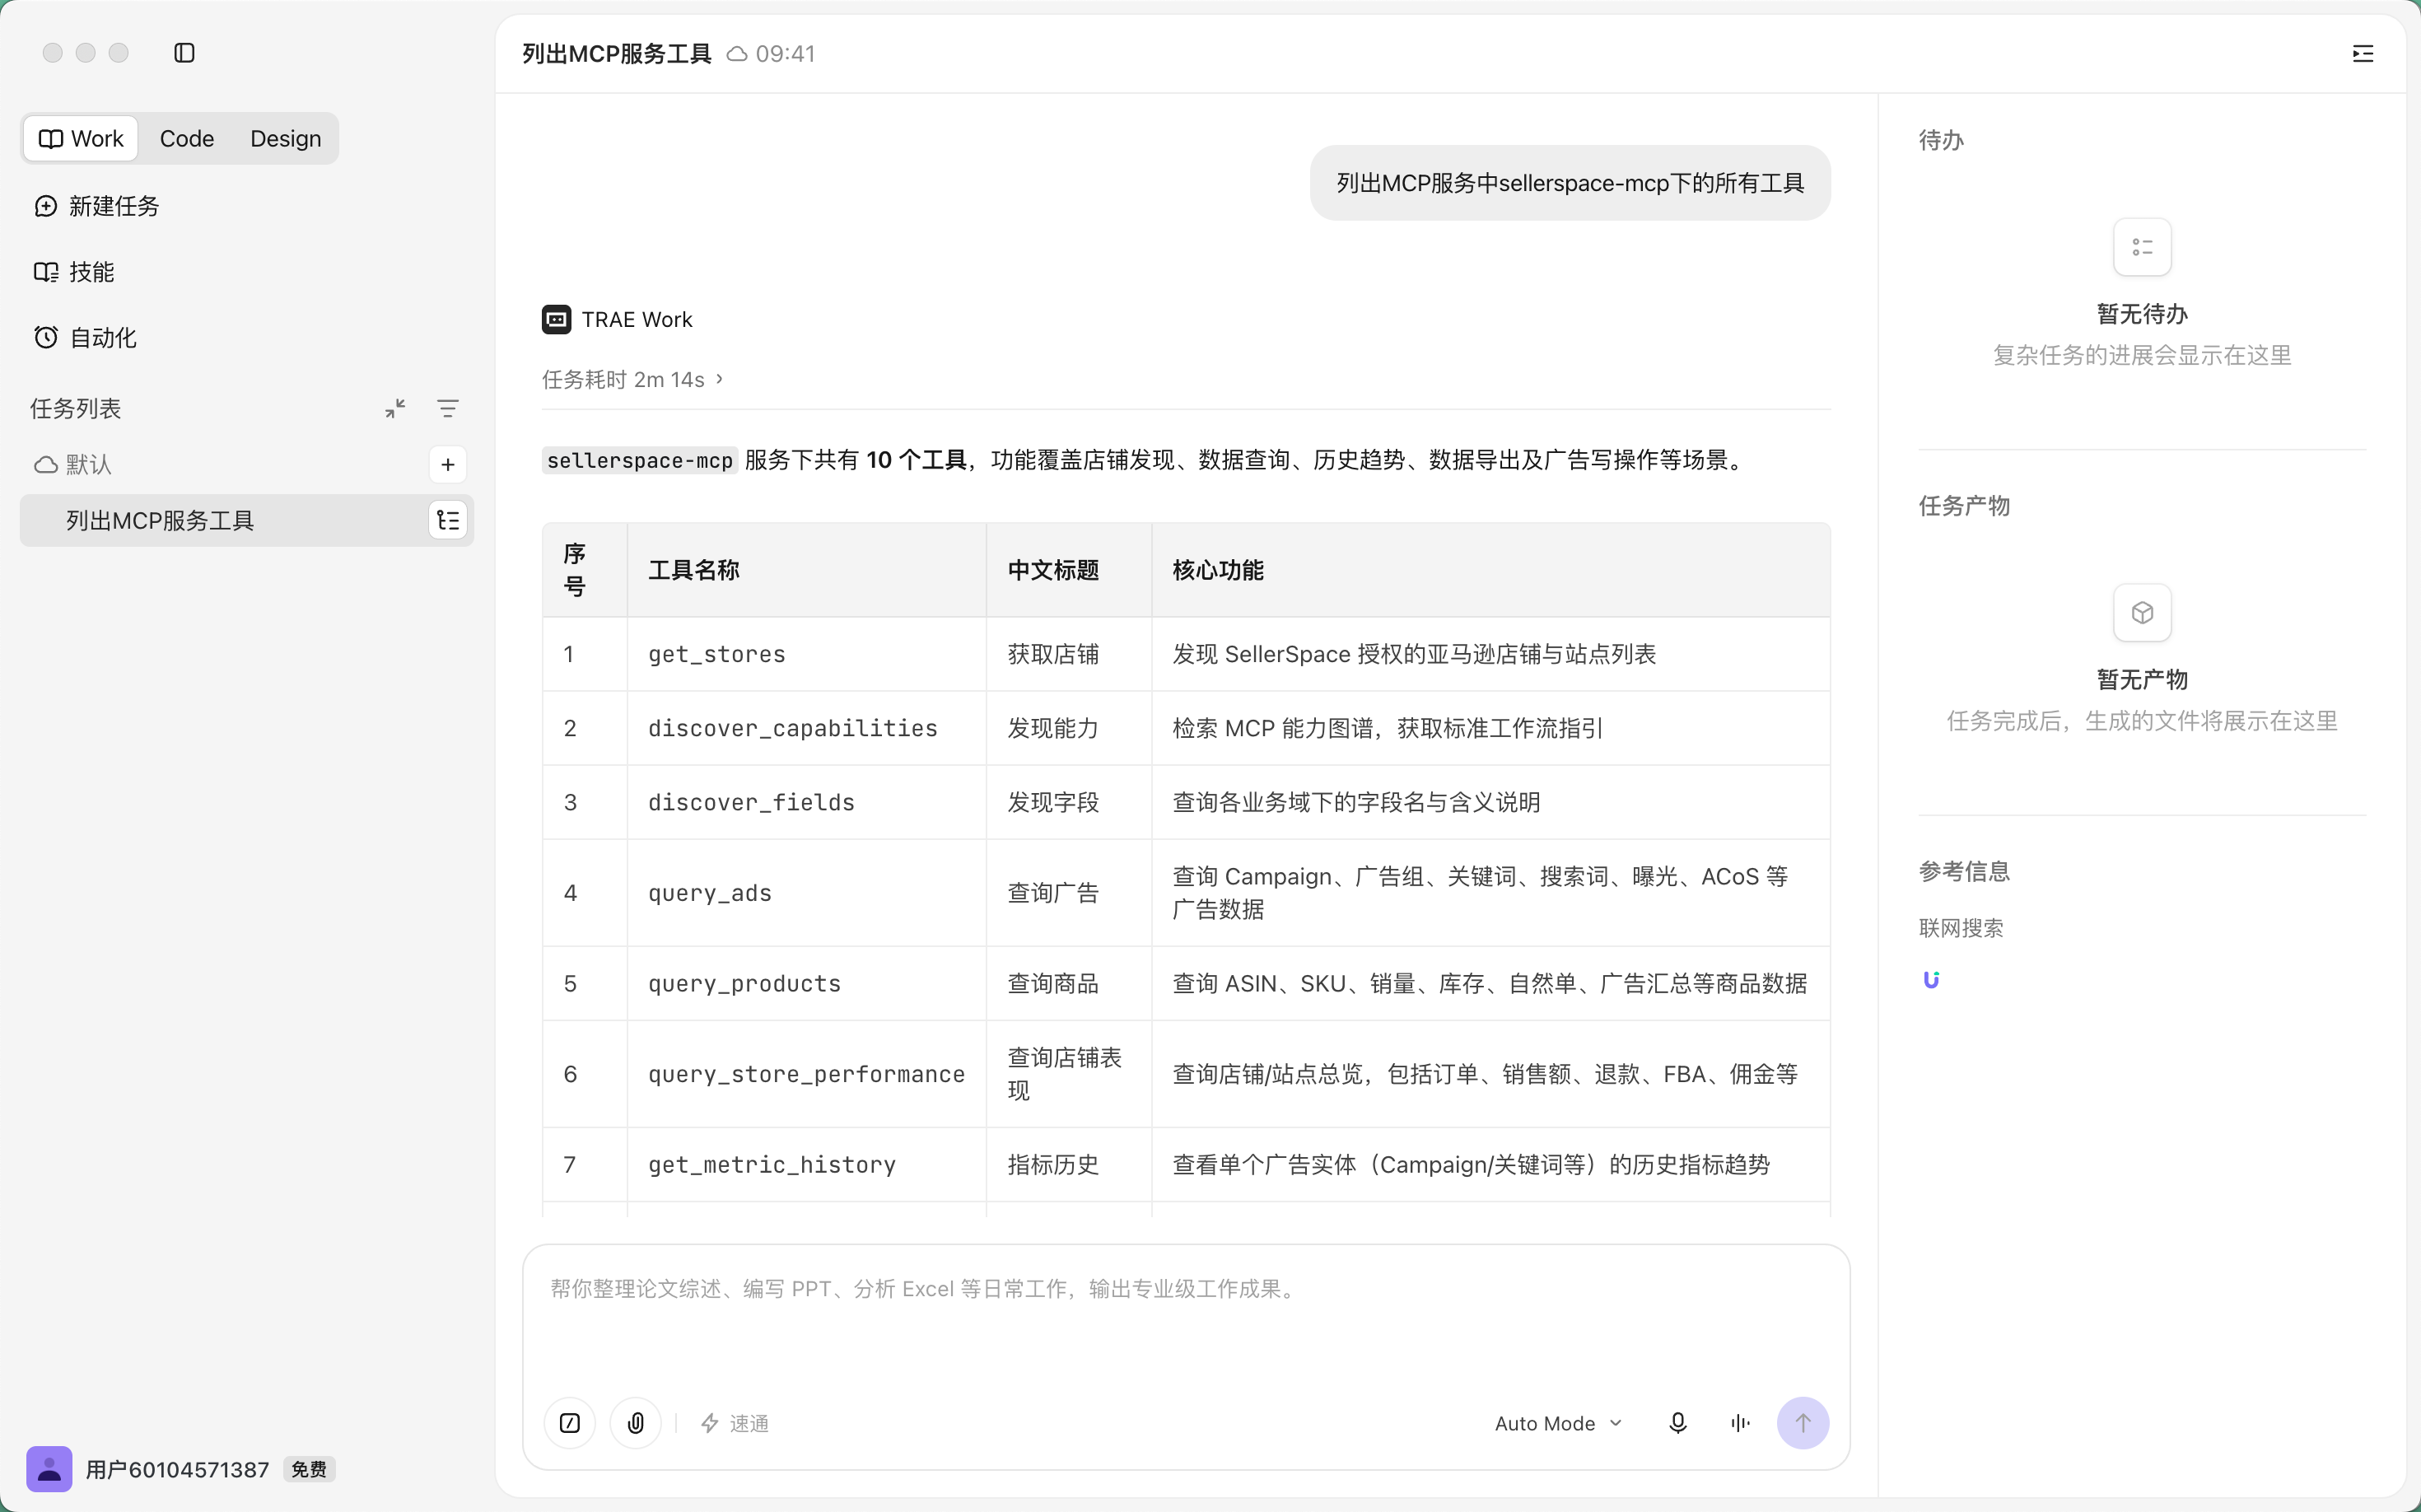The width and height of the screenshot is (2421, 1512).
Task: Click the empty todo list icon
Action: 2142,247
